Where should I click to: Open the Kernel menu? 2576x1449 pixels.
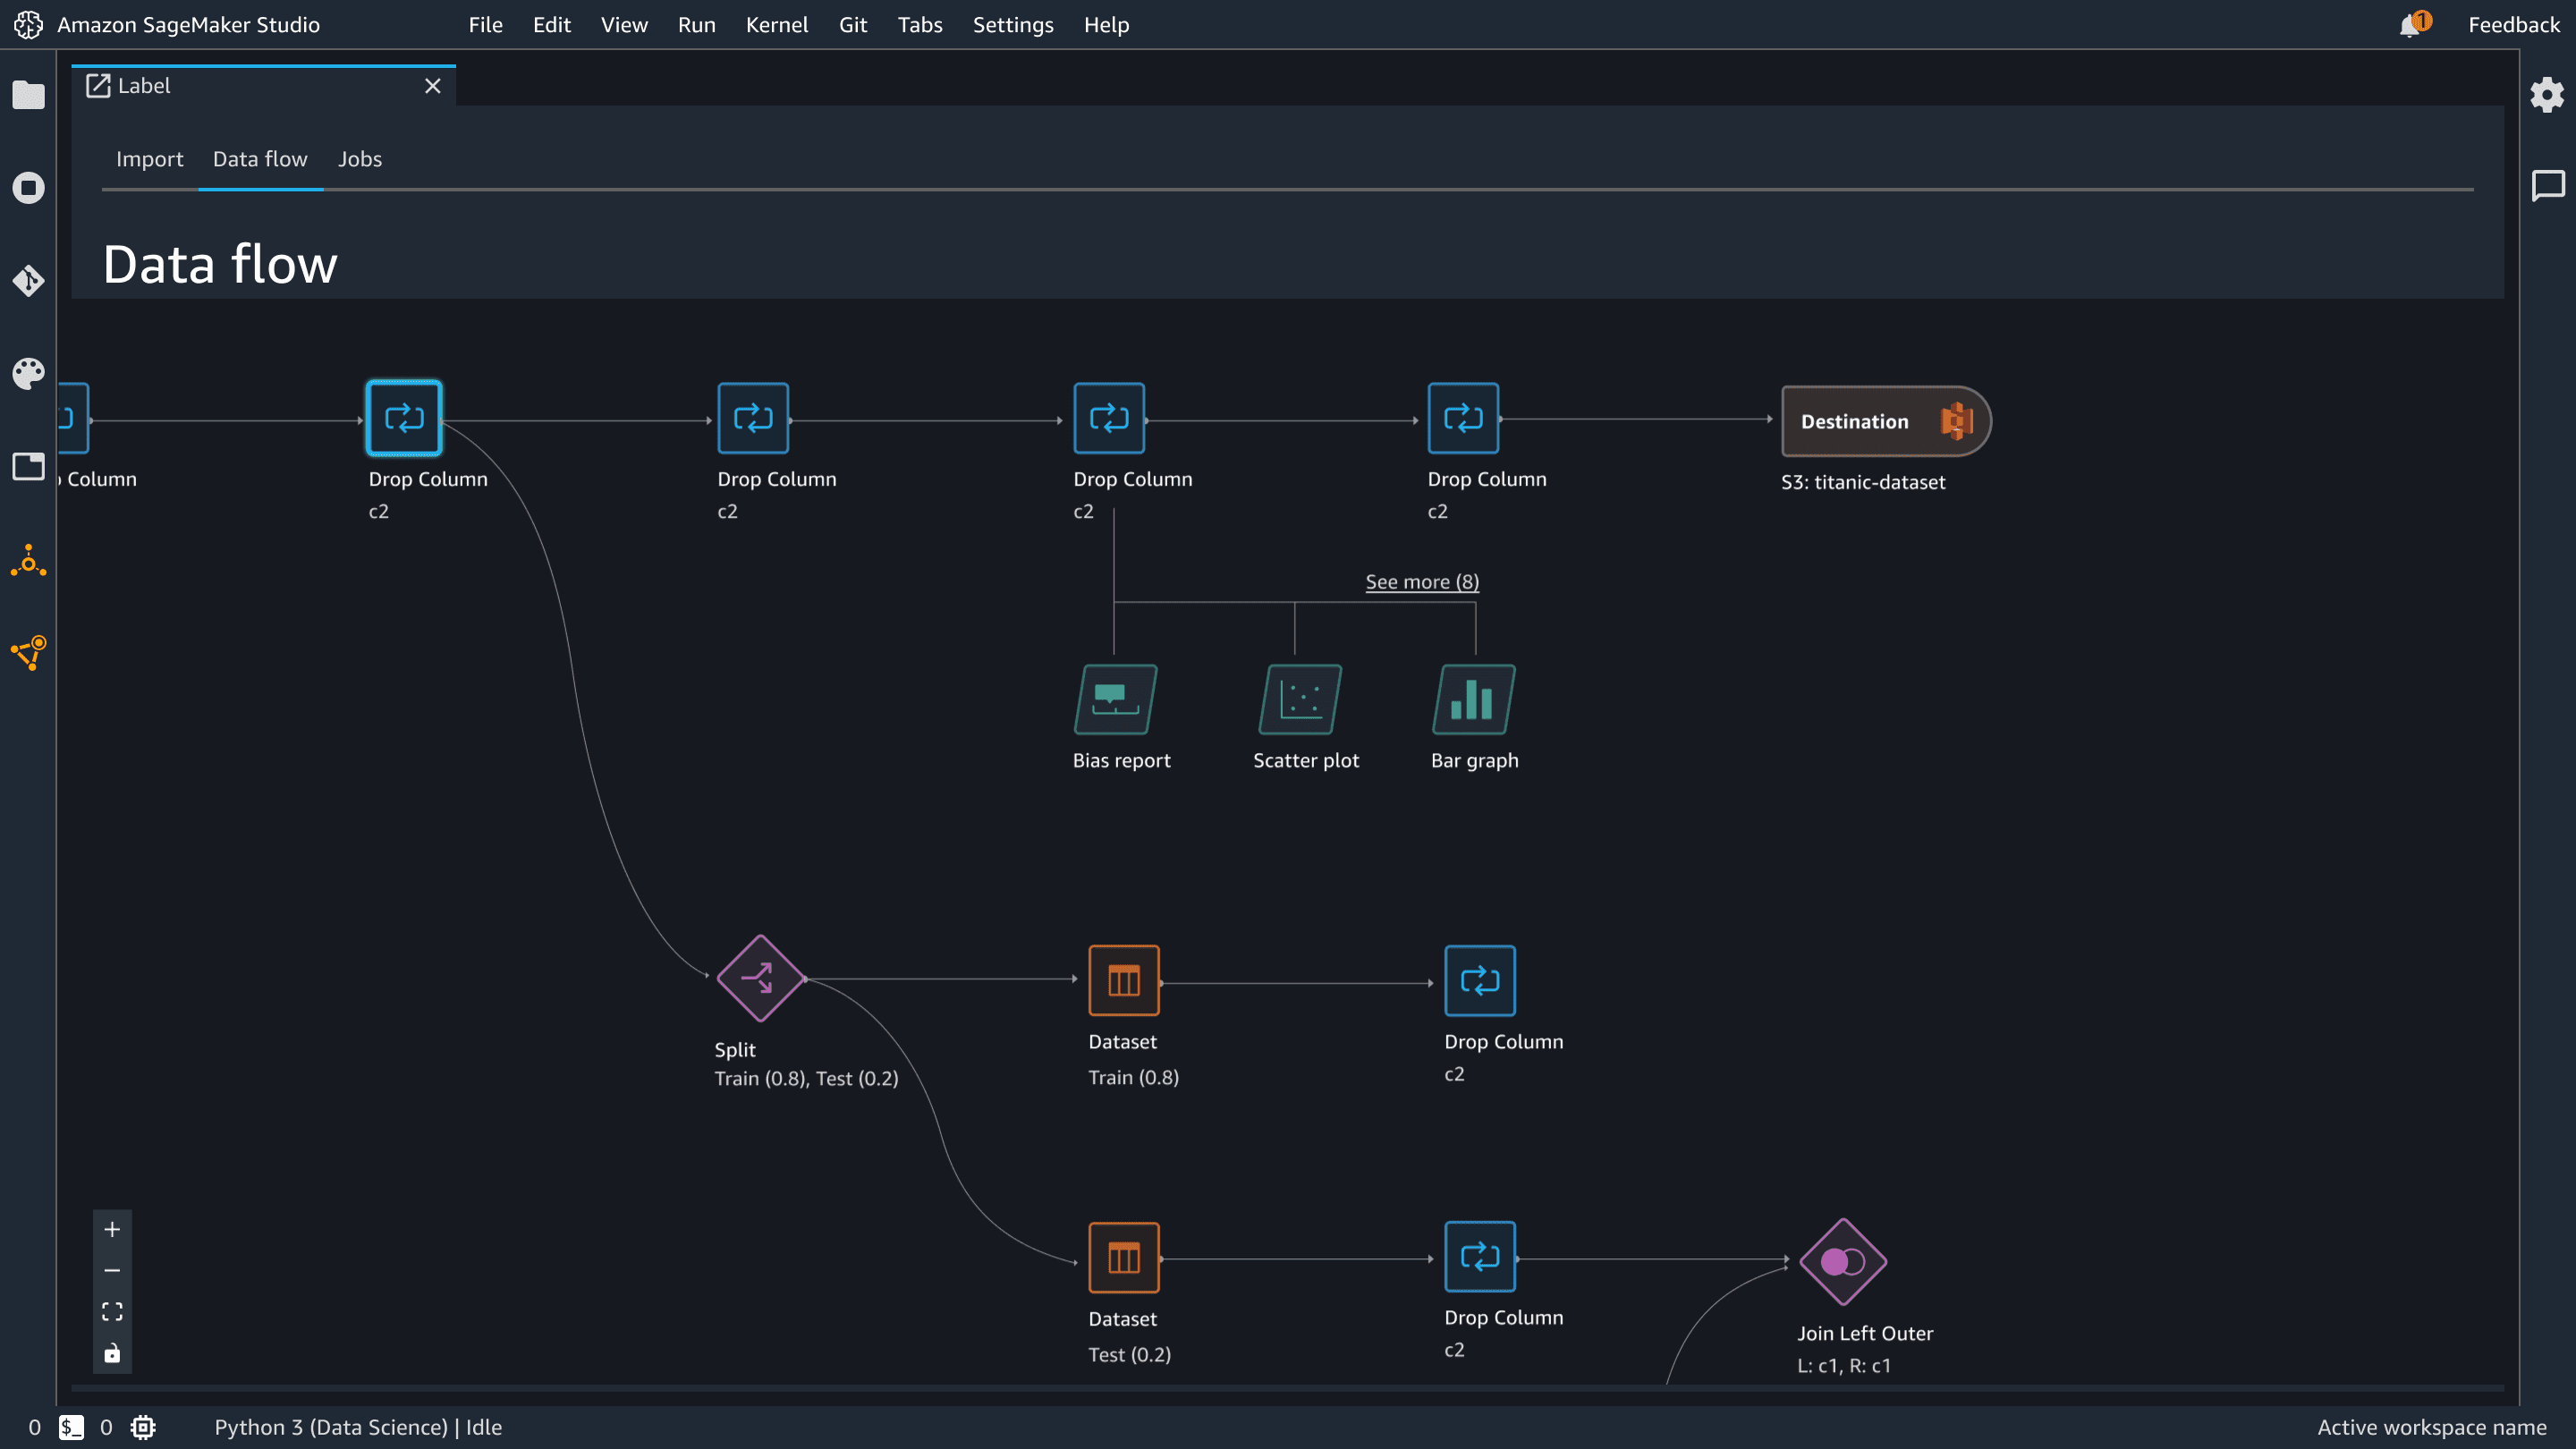[776, 25]
